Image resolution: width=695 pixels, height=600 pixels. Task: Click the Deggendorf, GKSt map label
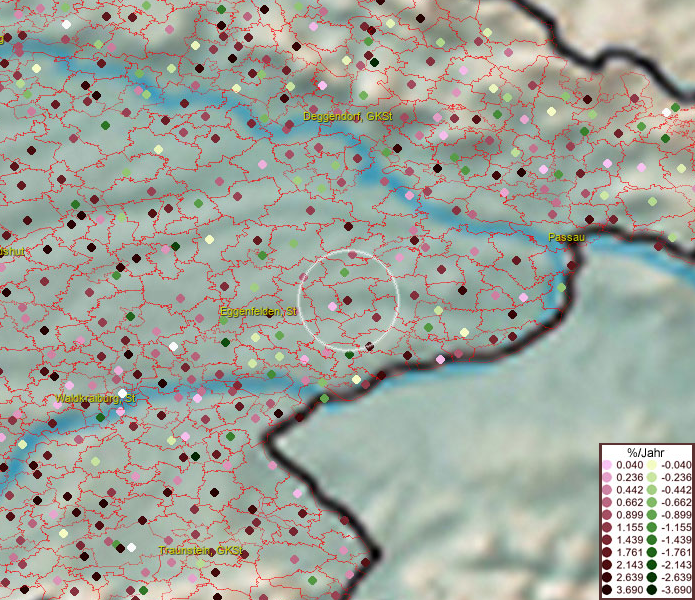tap(348, 117)
